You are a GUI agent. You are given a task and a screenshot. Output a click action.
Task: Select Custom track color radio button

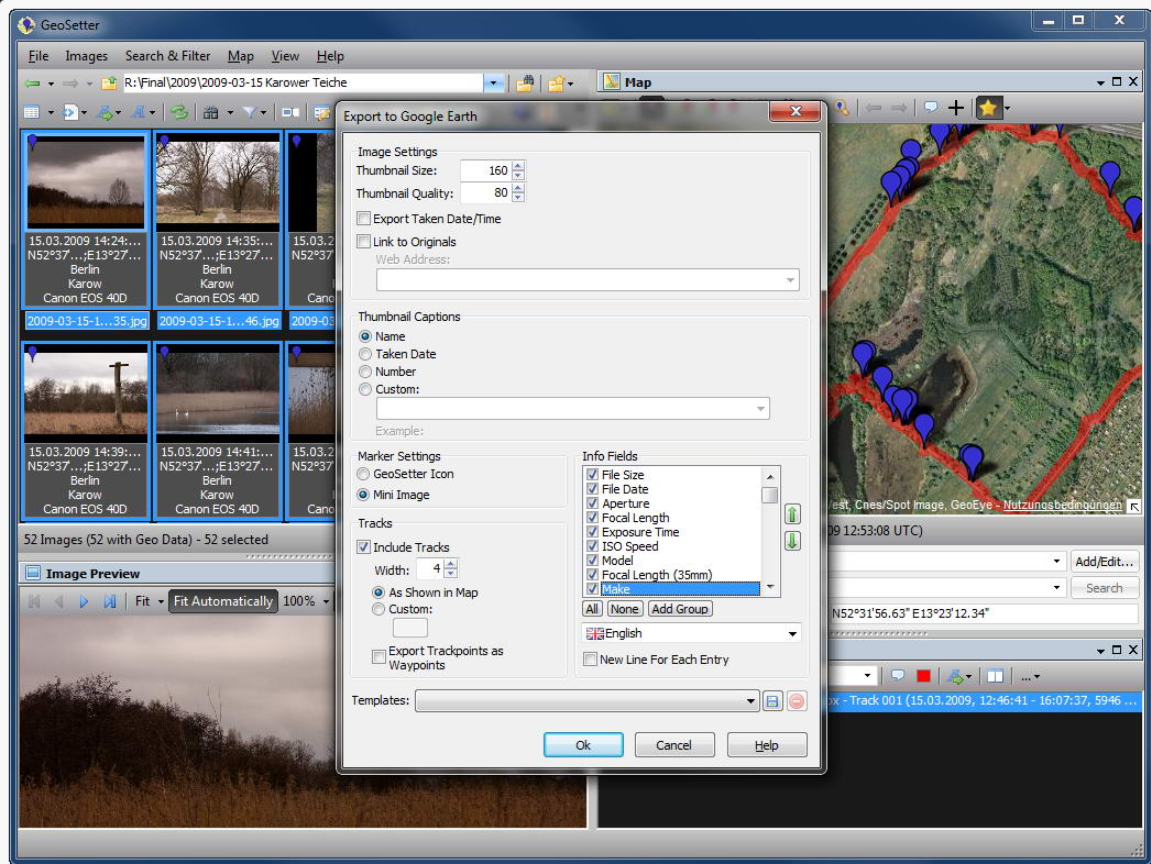378,609
